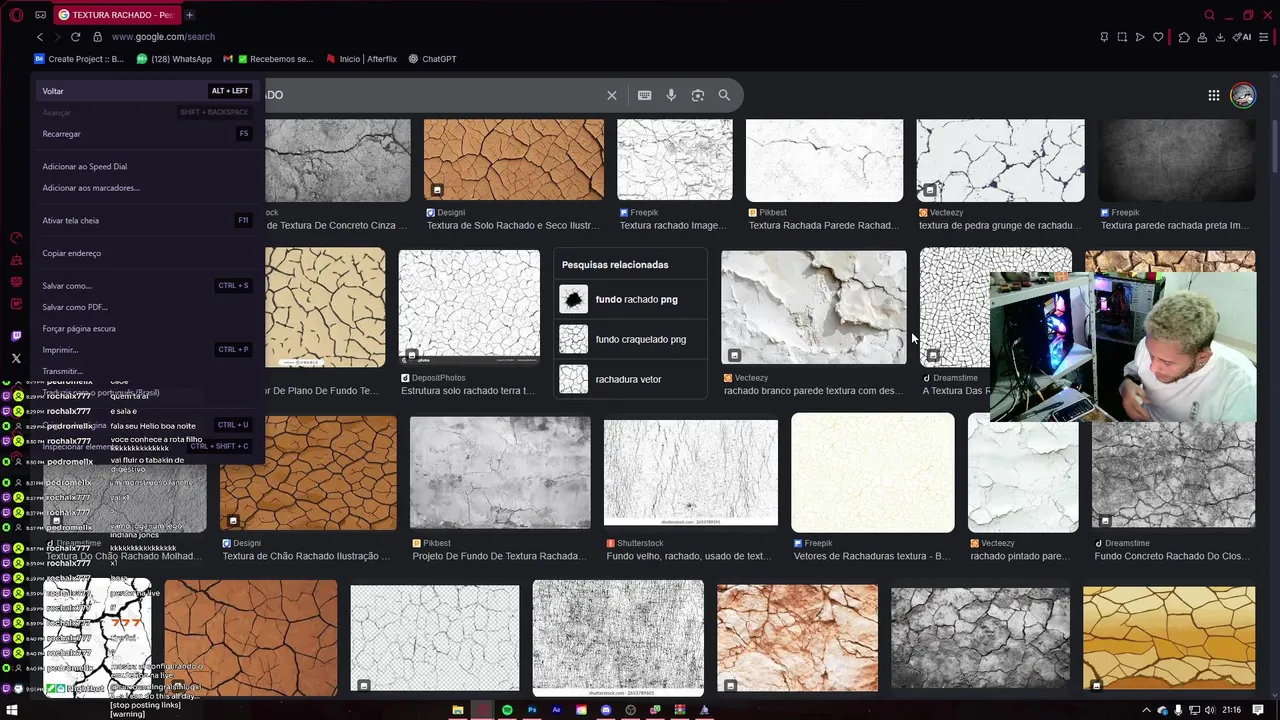The image size is (1280, 720).
Task: Choose Transmitir in the context menu
Action: pyautogui.click(x=146, y=371)
